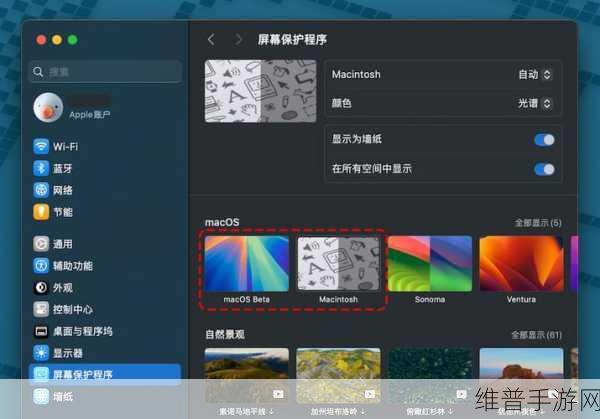
Task: Click the large Macintosh preview image
Action: pos(261,91)
